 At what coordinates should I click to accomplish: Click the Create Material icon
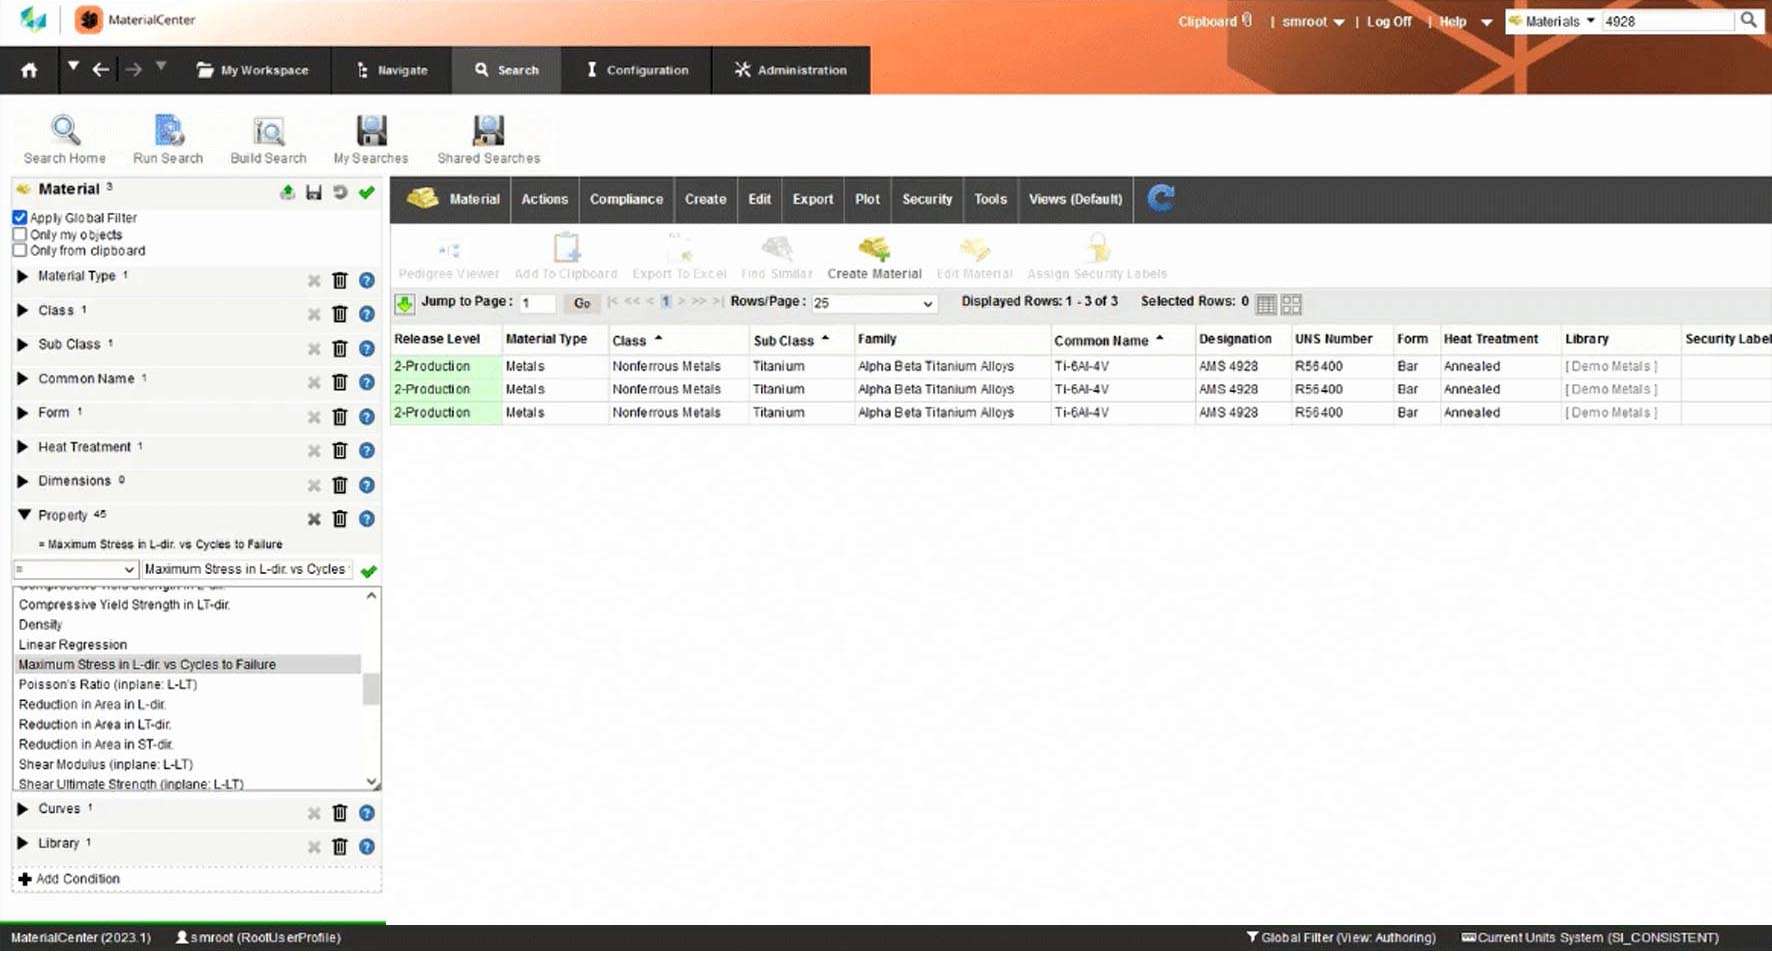874,250
